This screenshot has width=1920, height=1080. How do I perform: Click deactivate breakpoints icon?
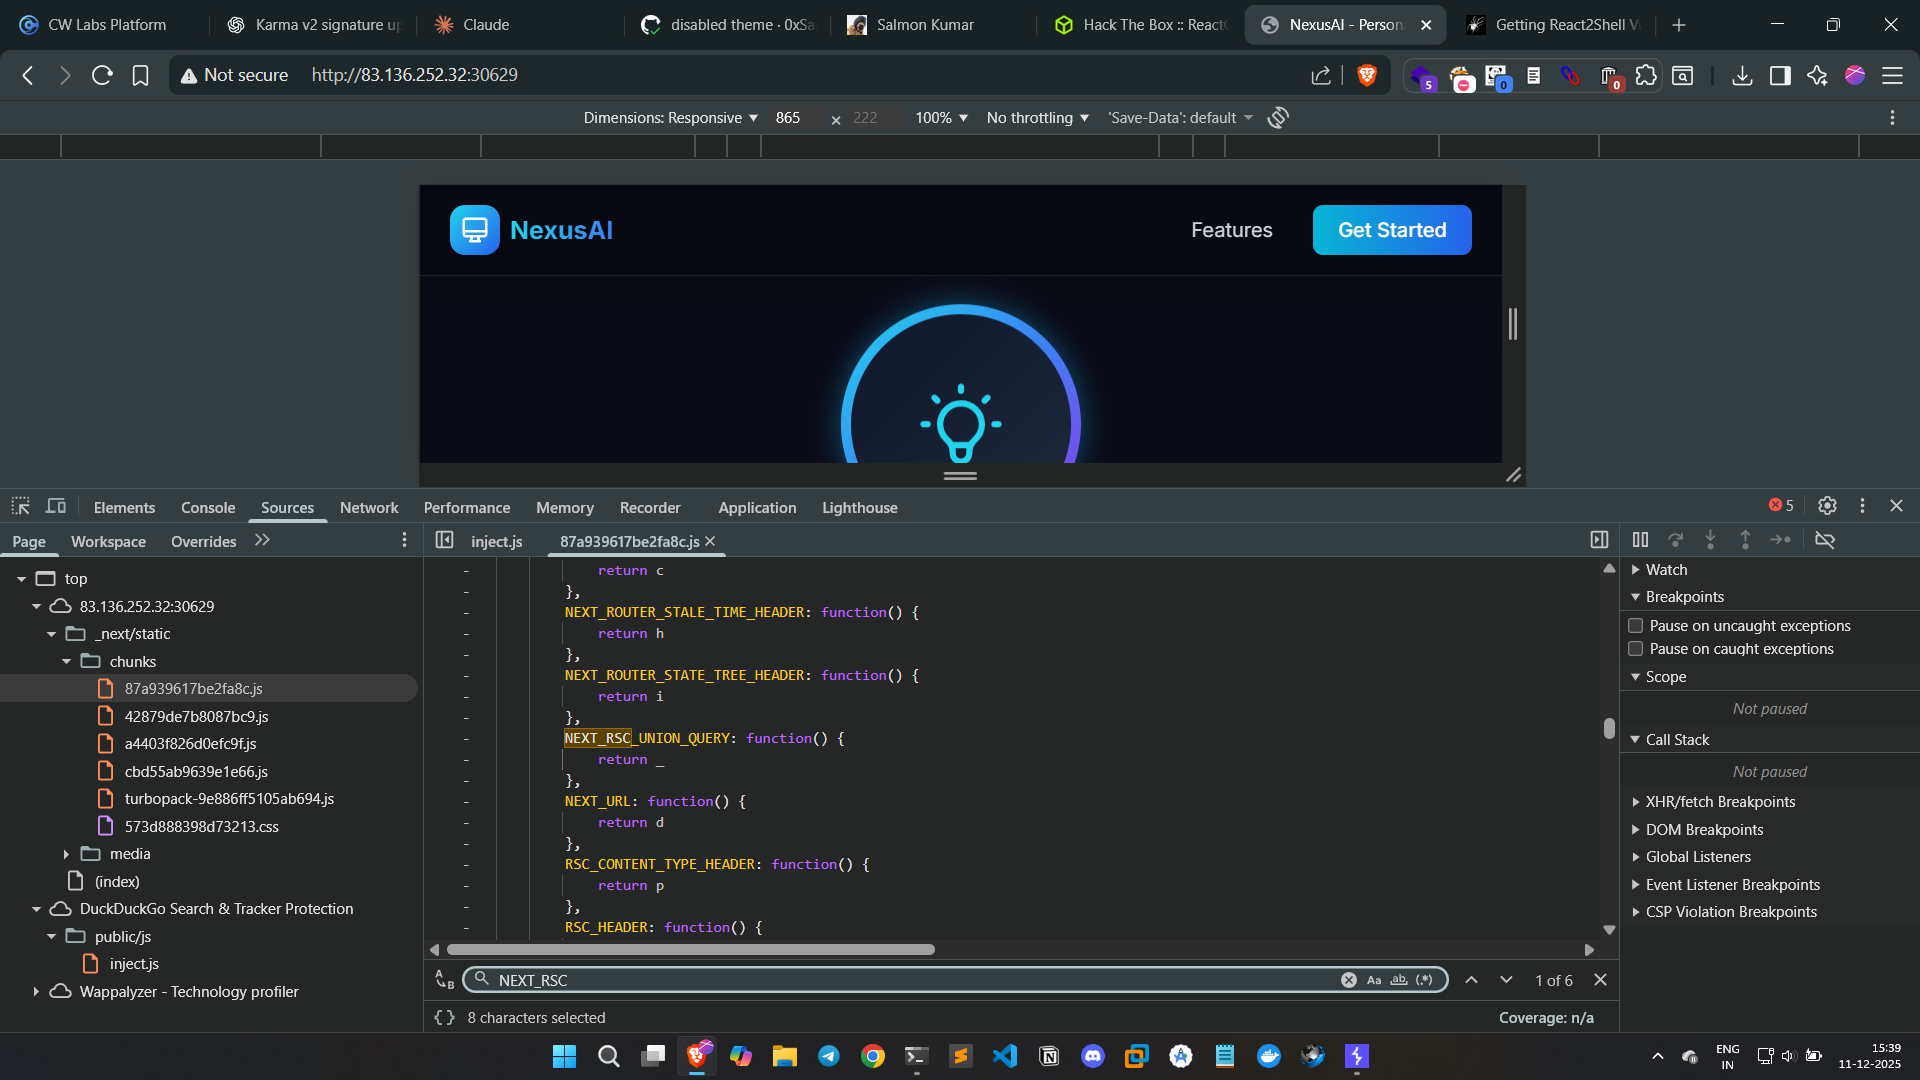tap(1825, 540)
